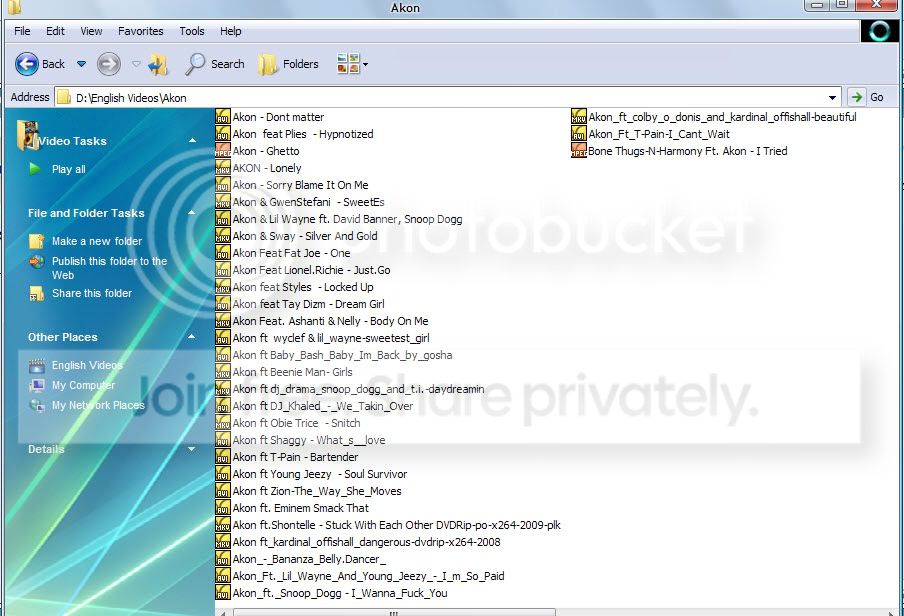Click the Share this folder icon
Image resolution: width=904 pixels, height=616 pixels.
pos(36,294)
